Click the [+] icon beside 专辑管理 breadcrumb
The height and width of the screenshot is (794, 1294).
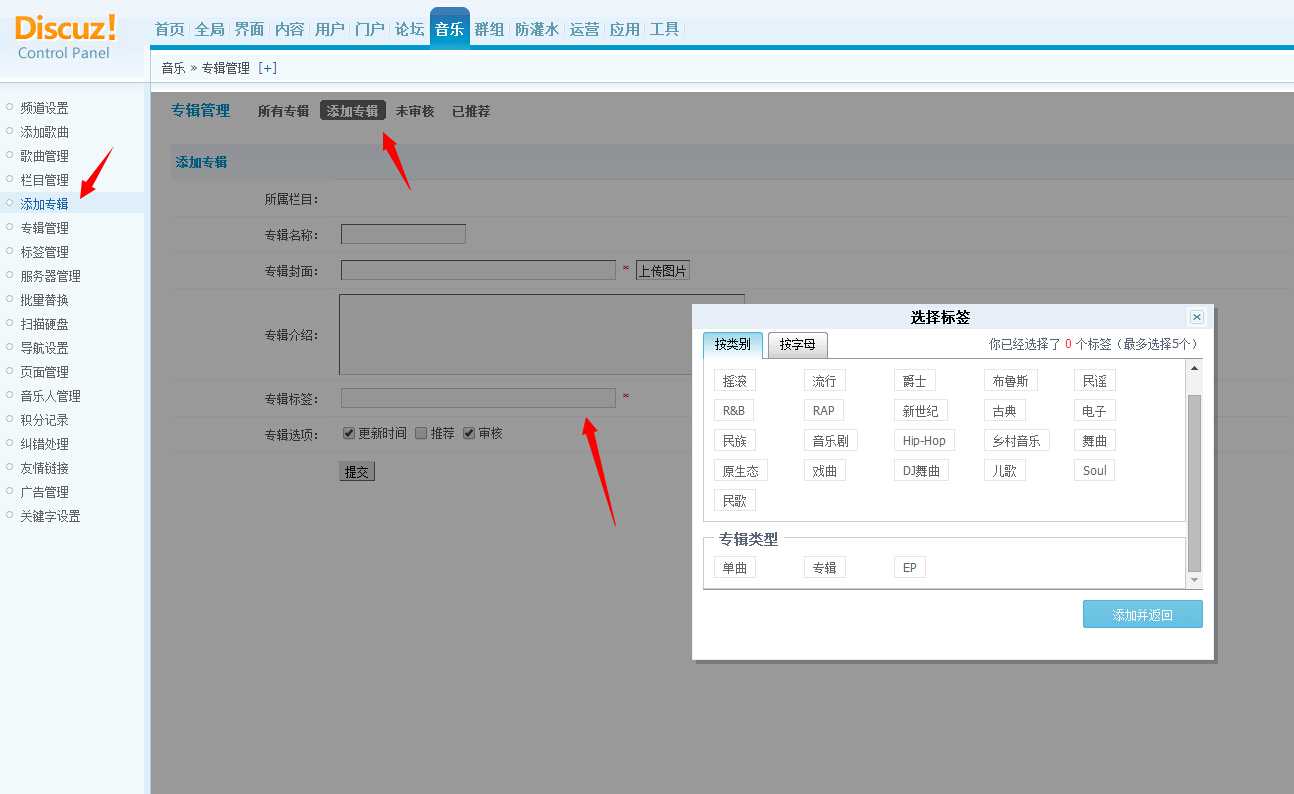coord(267,68)
